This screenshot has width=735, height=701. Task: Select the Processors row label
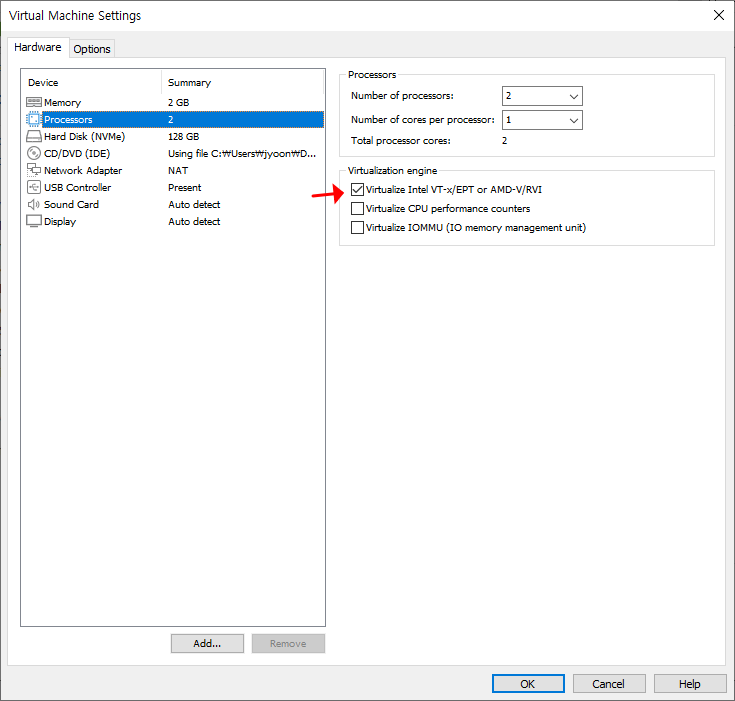(x=68, y=120)
